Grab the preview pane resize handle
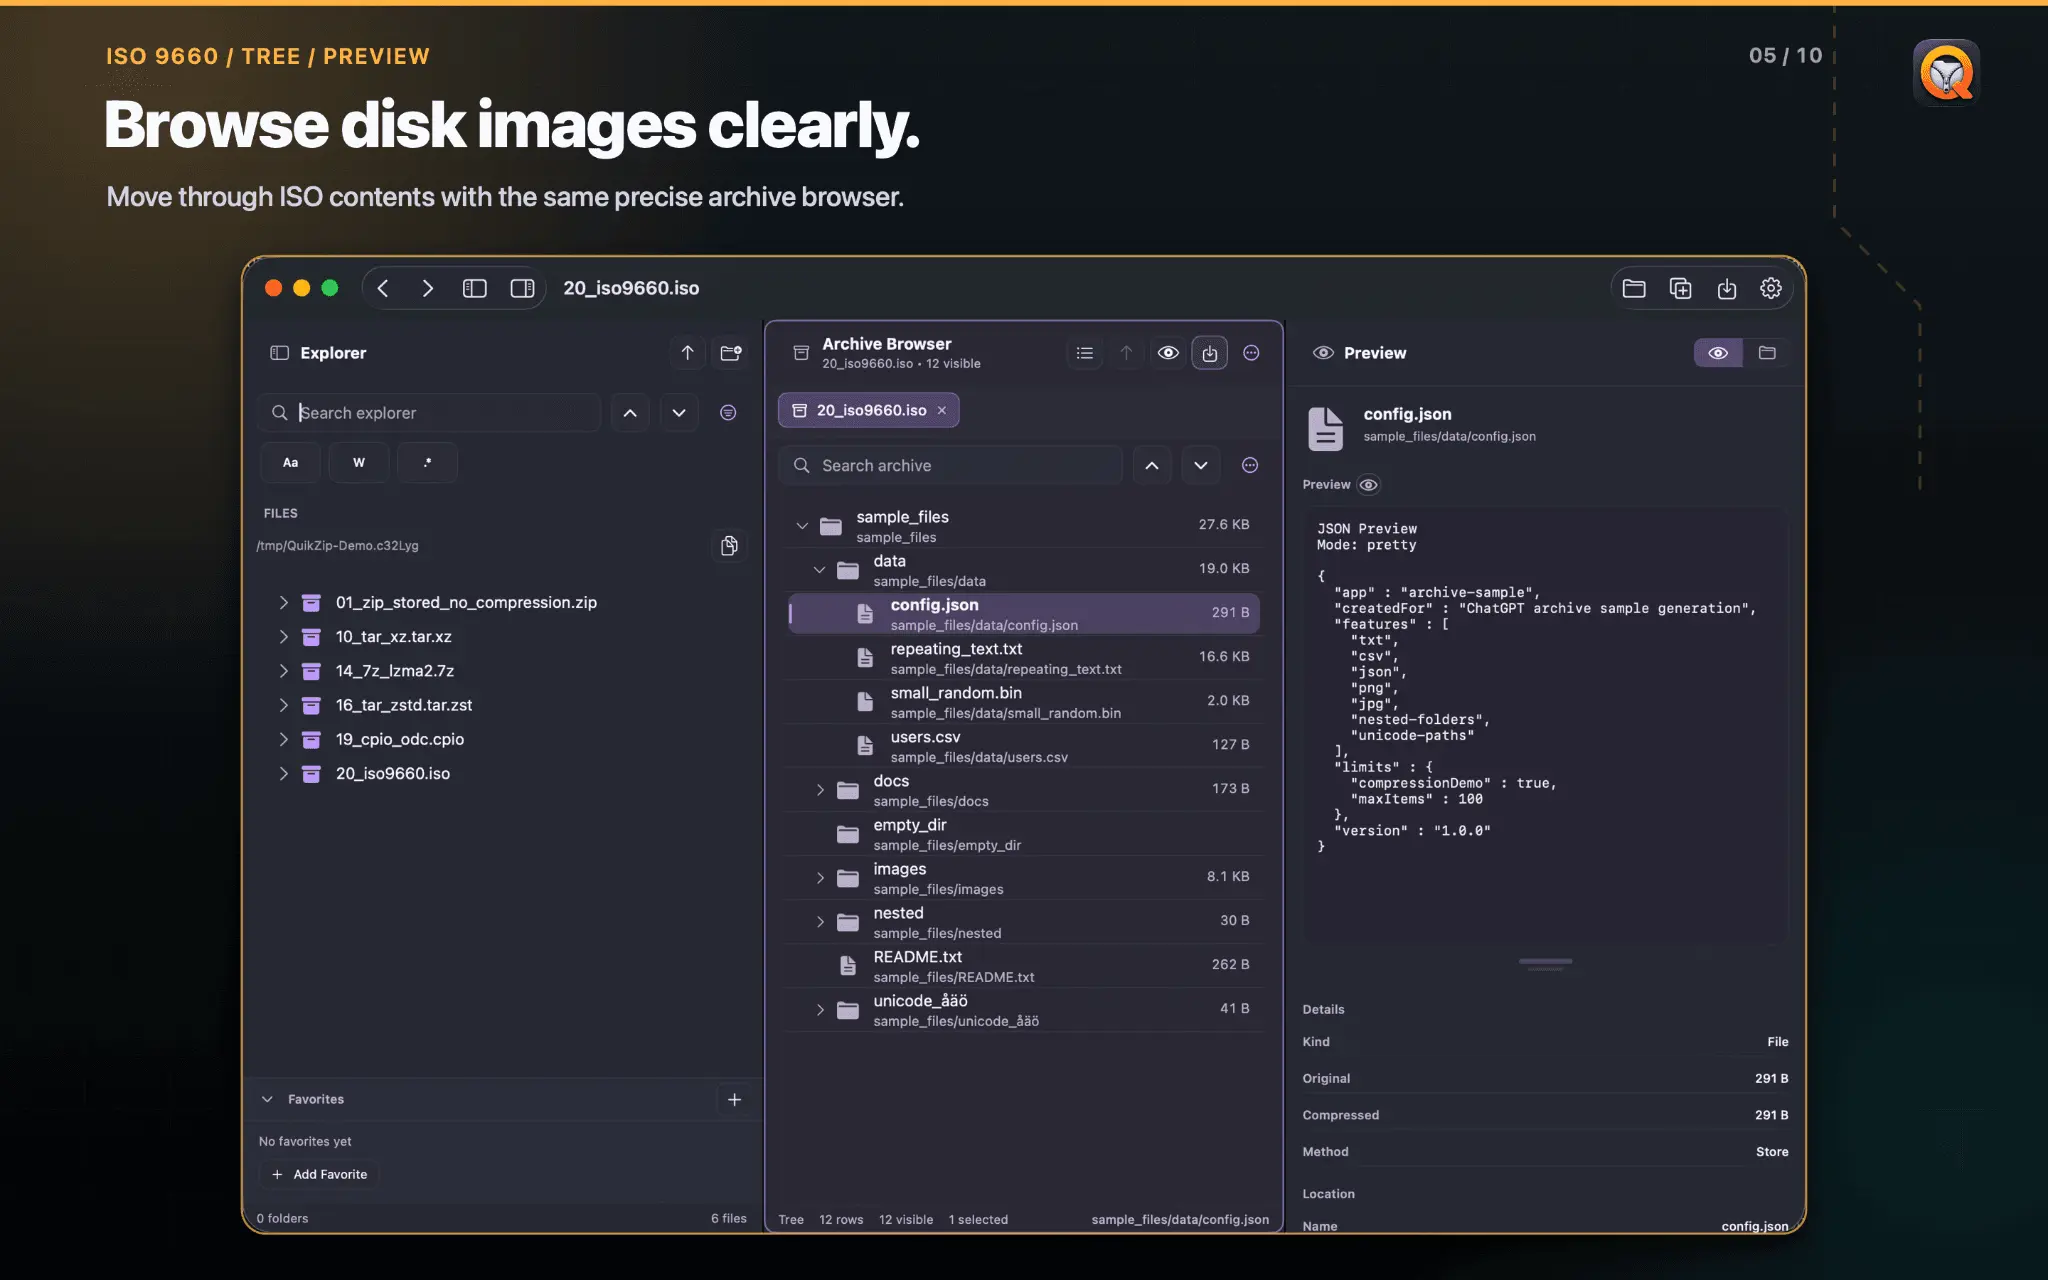This screenshot has width=2048, height=1280. pyautogui.click(x=1545, y=962)
